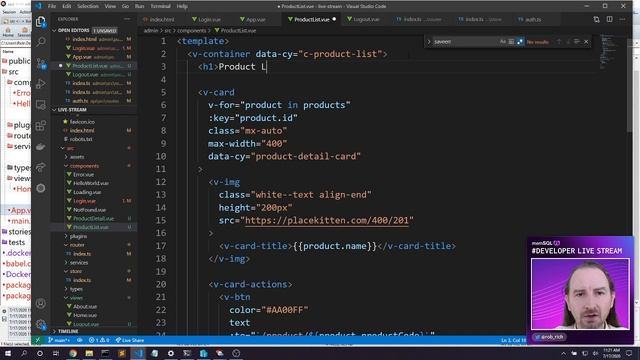The image size is (640, 360).
Task: Open the Live Share activity bar view
Action: tap(41, 167)
